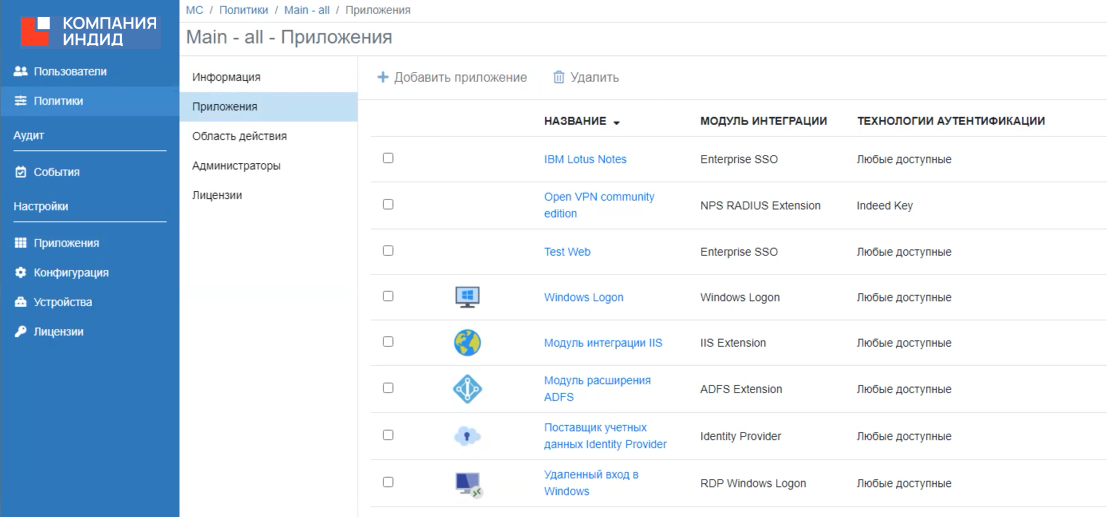Image resolution: width=1107 pixels, height=517 pixels.
Task: Click the trash icon next to Удалить
Action: [x=559, y=77]
